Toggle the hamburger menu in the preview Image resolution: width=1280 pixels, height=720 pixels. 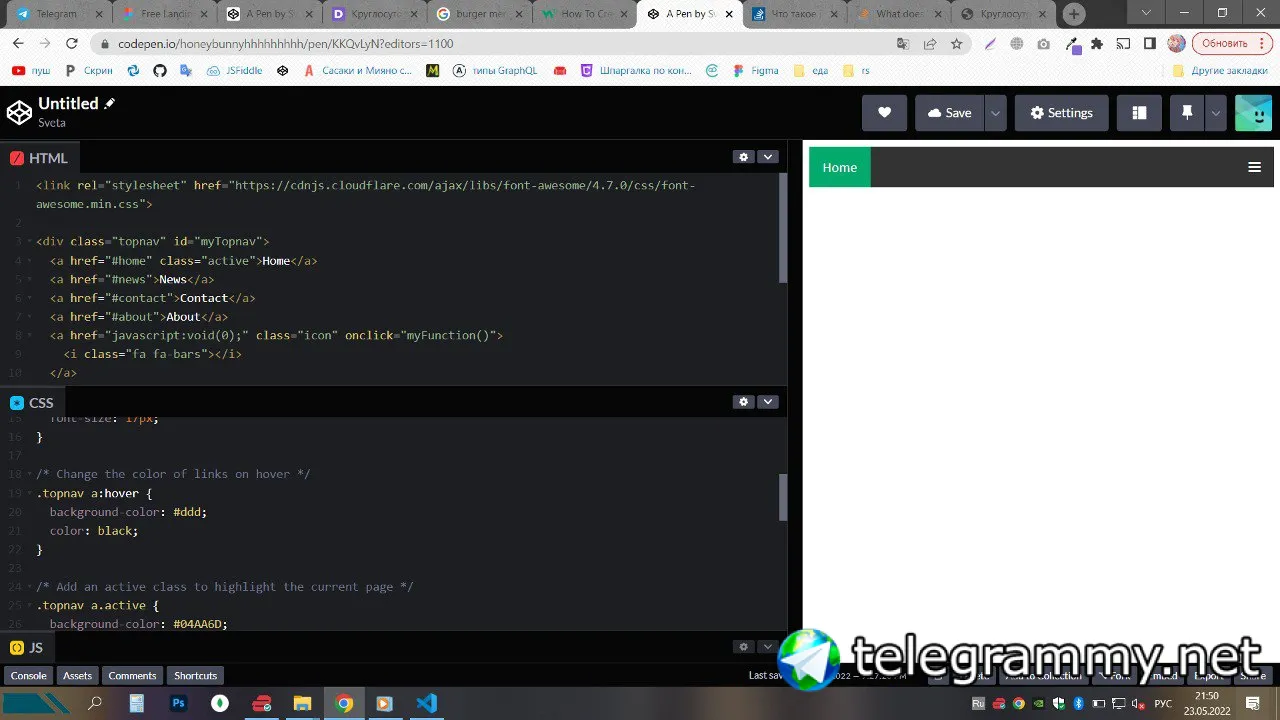coord(1254,167)
